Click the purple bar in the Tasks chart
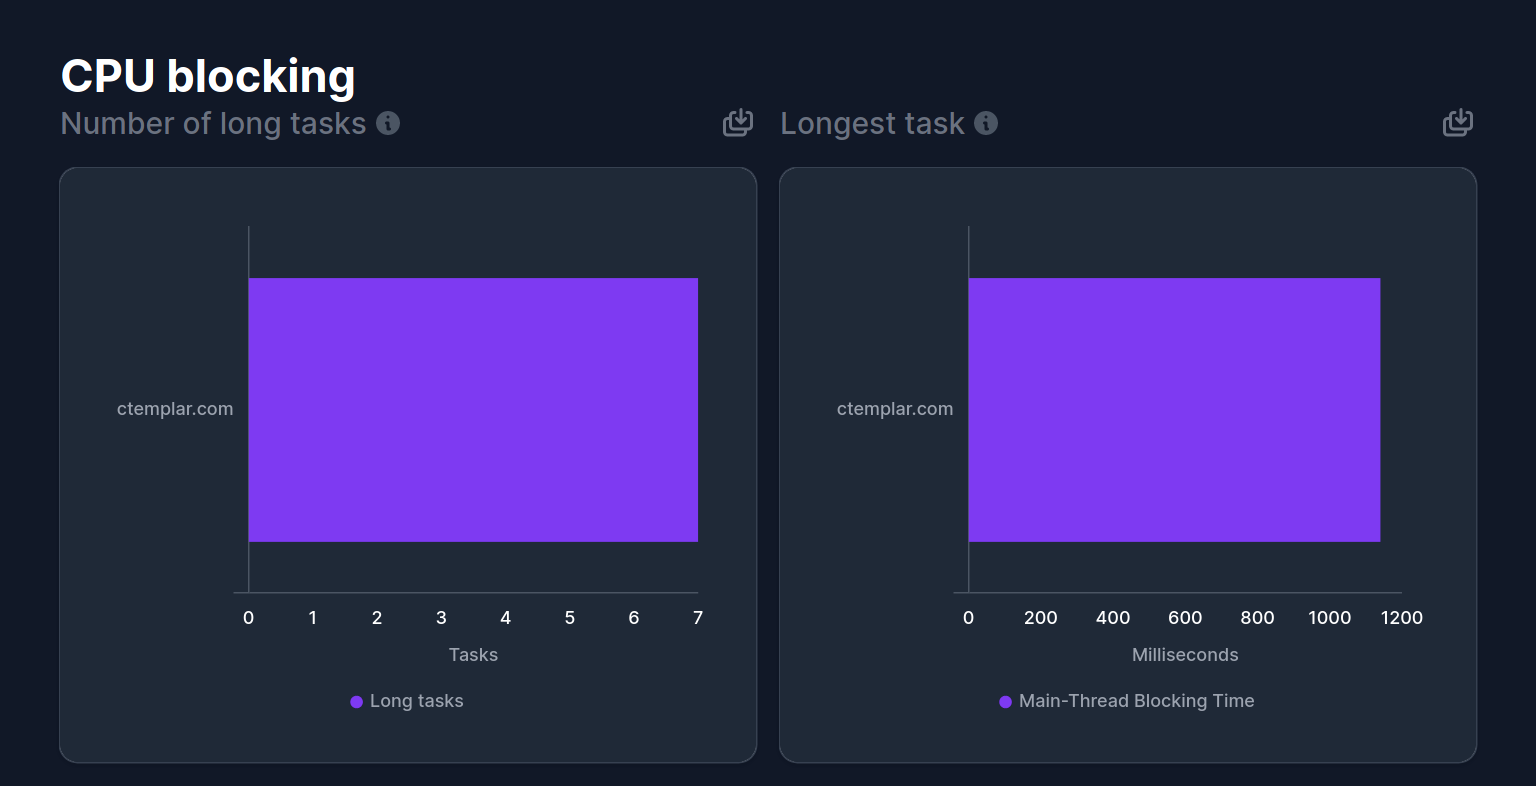This screenshot has width=1536, height=786. point(473,409)
